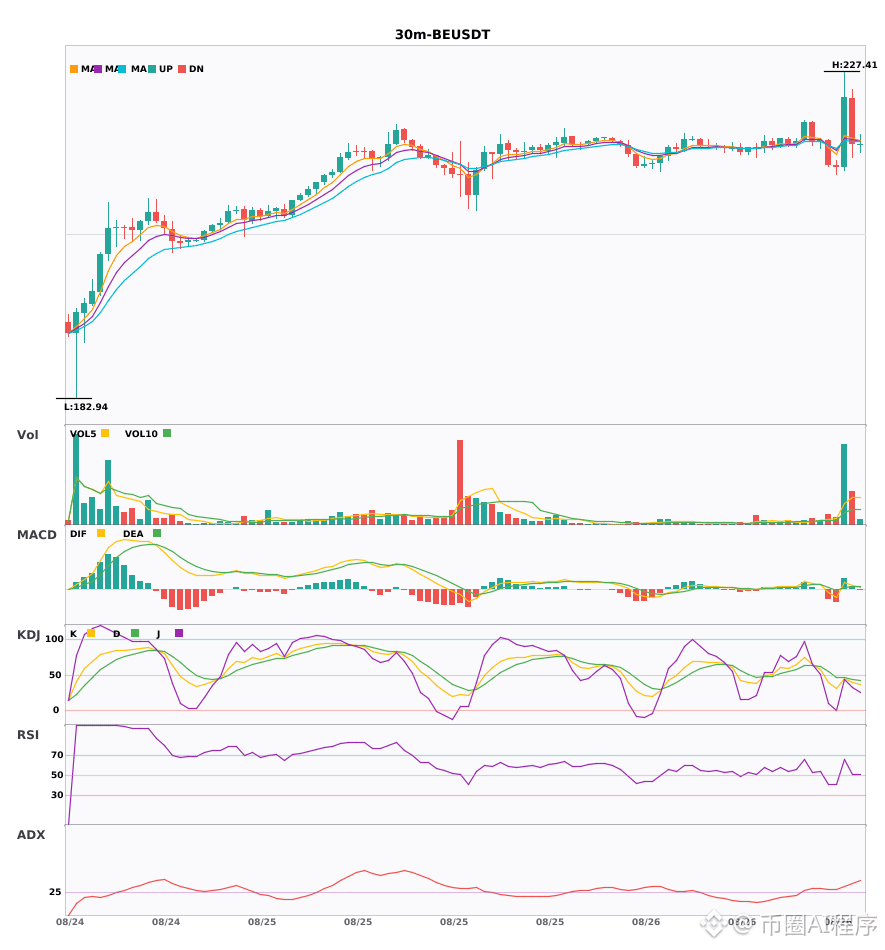
Task: Click the candlestick reaching the 227.41 high
Action: (x=844, y=121)
